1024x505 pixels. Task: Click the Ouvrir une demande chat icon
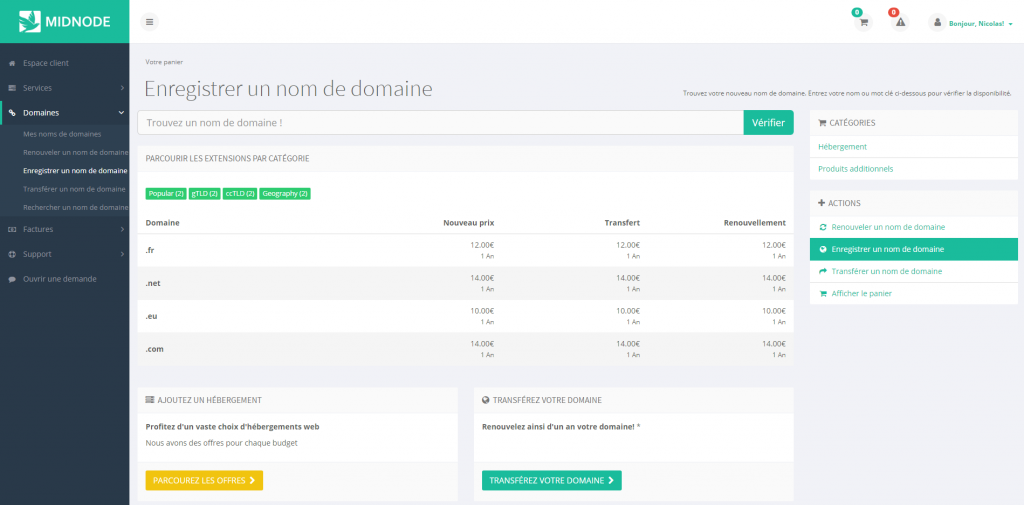coord(13,279)
